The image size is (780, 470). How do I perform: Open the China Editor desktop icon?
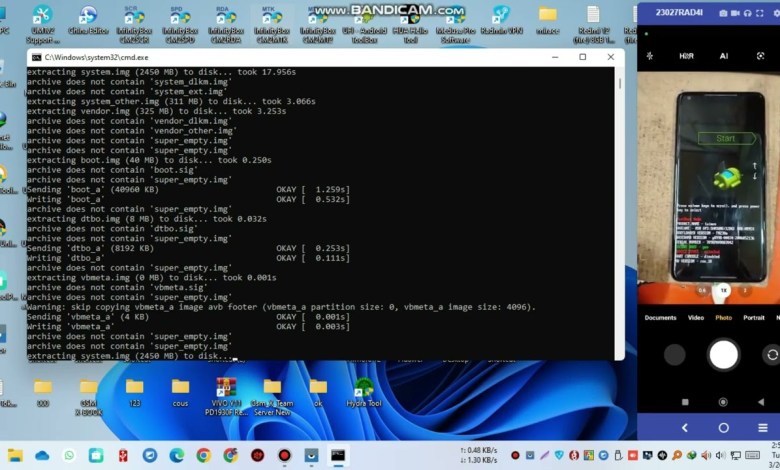[88, 20]
